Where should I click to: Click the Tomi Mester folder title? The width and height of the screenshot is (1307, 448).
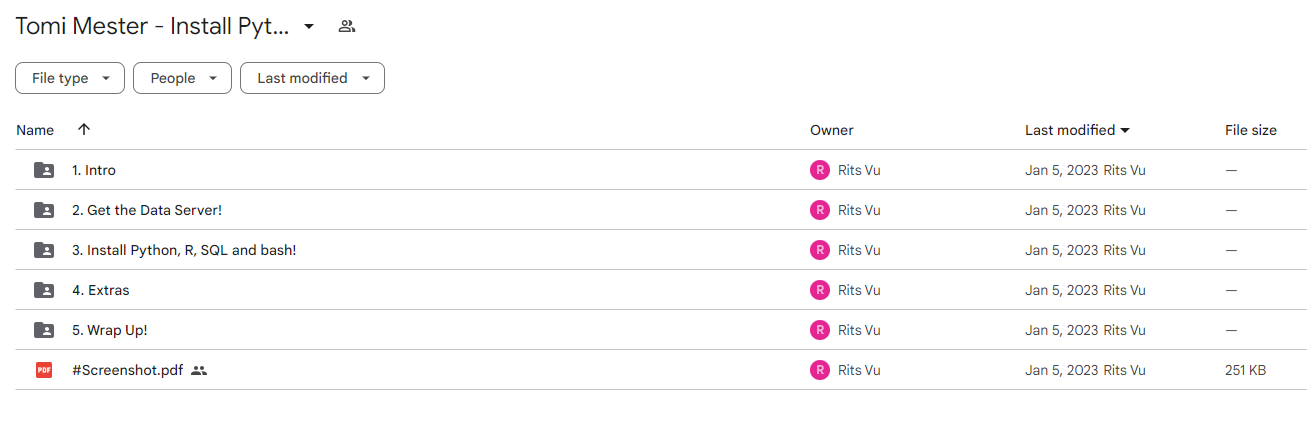tap(152, 27)
